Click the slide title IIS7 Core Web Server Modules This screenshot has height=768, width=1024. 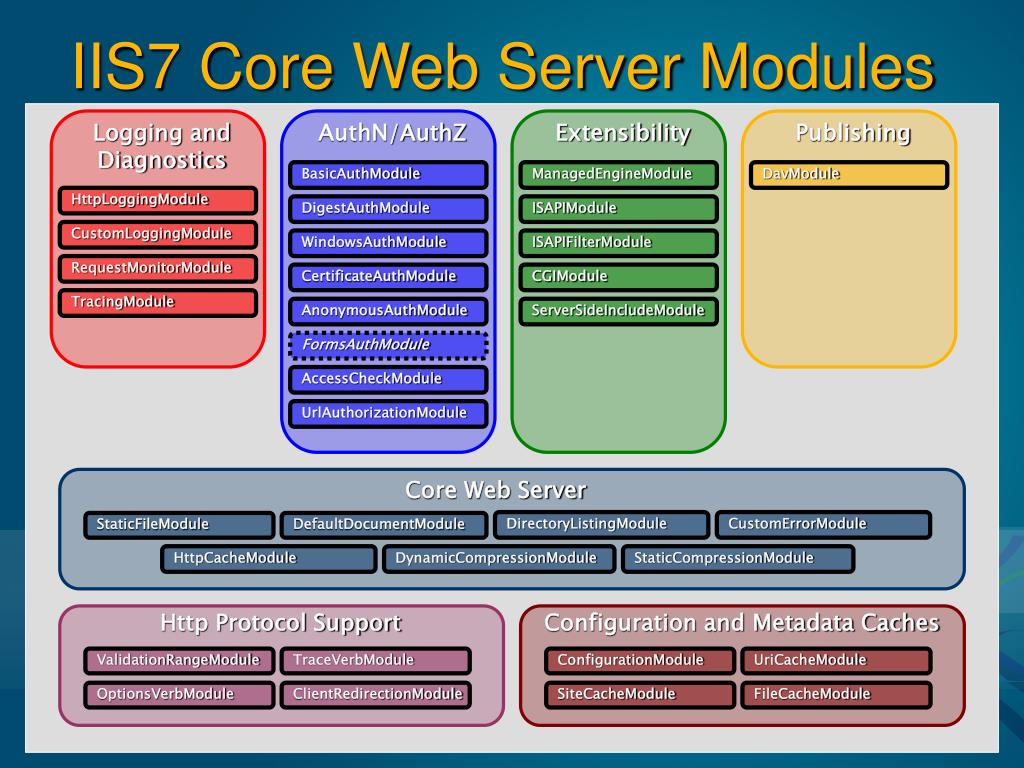(503, 64)
